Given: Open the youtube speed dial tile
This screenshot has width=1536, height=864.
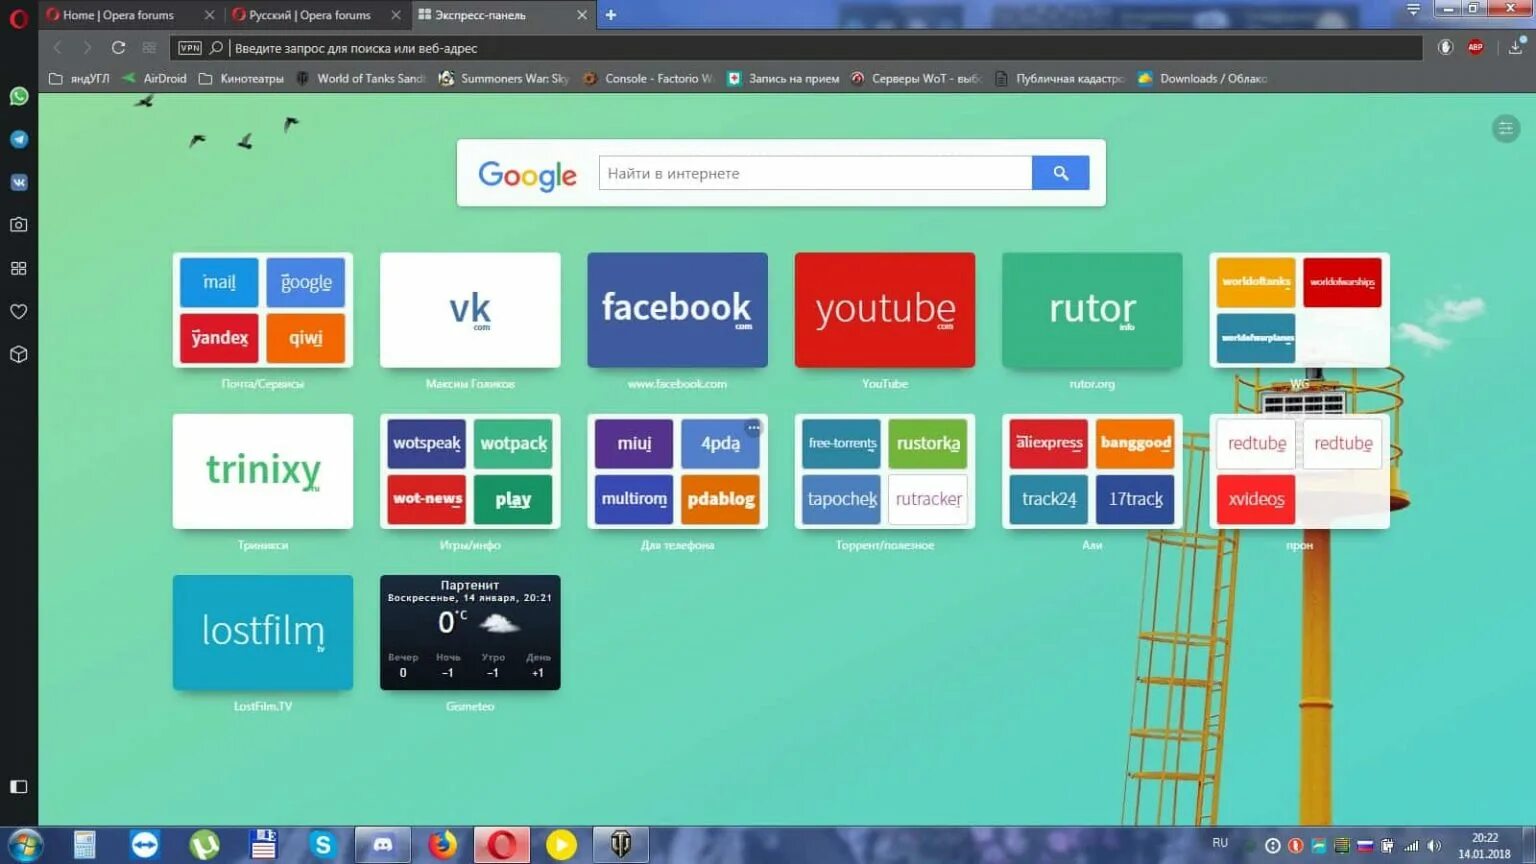Looking at the screenshot, I should coord(885,310).
